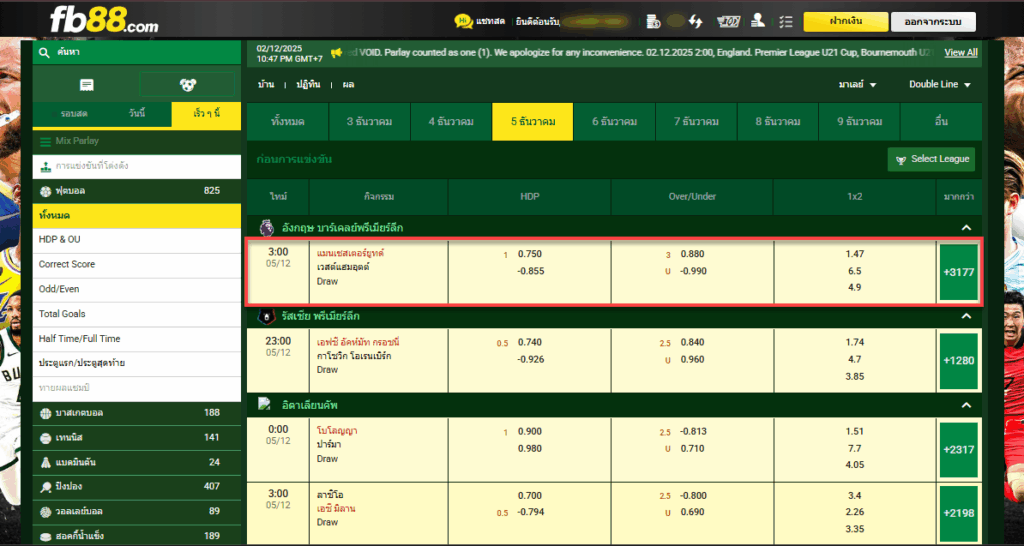Expand +3177 markets for Manchester United match
The width and height of the screenshot is (1024, 546).
coord(959,272)
